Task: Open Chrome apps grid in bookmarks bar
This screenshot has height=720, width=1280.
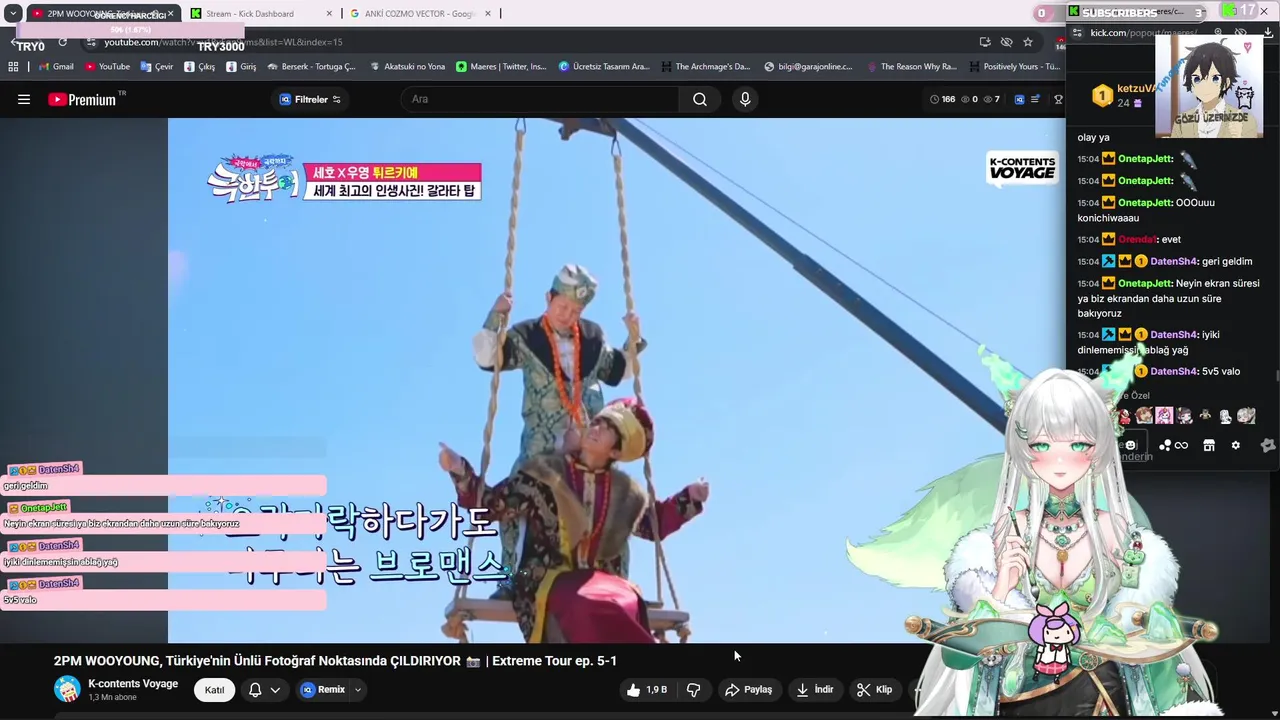Action: (13, 67)
